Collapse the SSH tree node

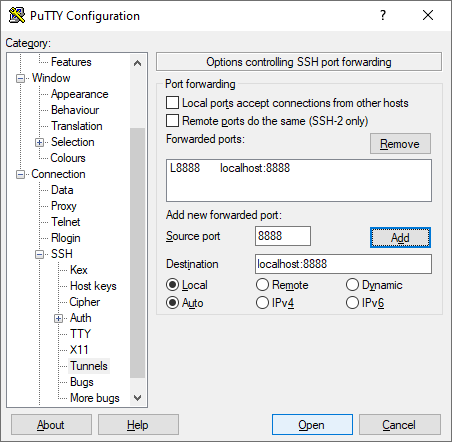tap(39, 255)
